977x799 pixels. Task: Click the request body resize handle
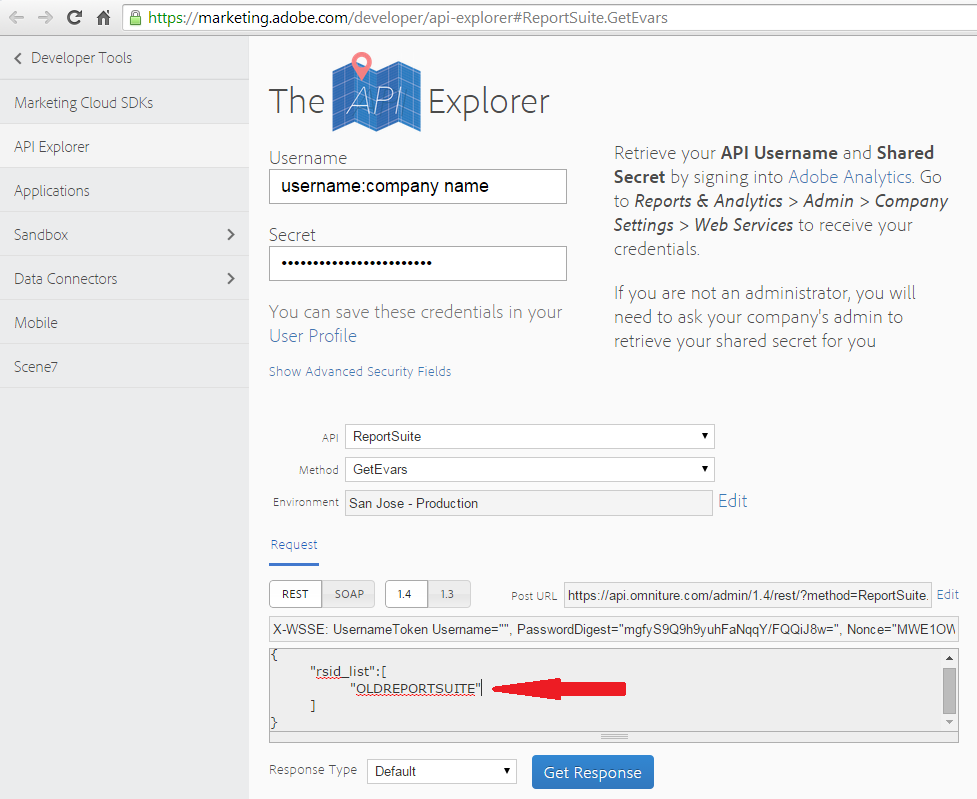(x=614, y=737)
